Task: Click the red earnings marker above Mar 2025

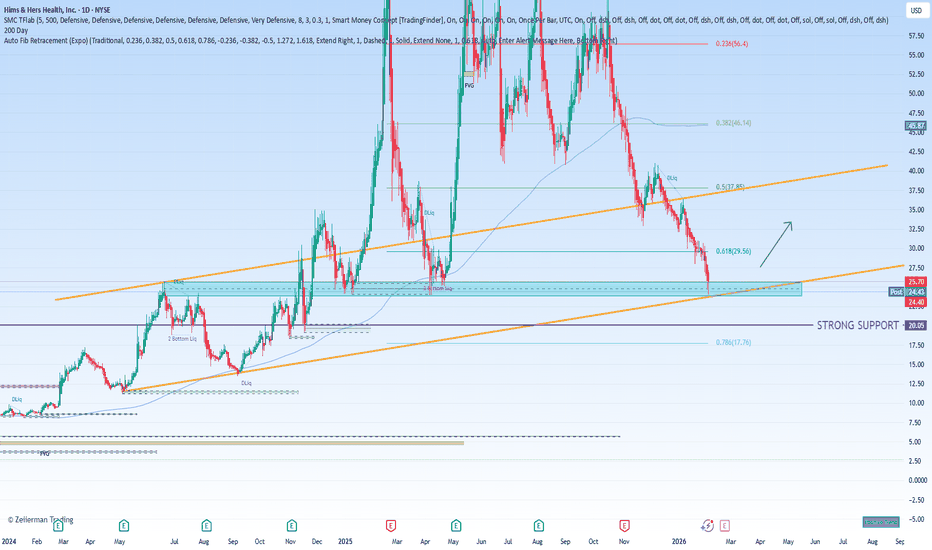Action: click(391, 526)
